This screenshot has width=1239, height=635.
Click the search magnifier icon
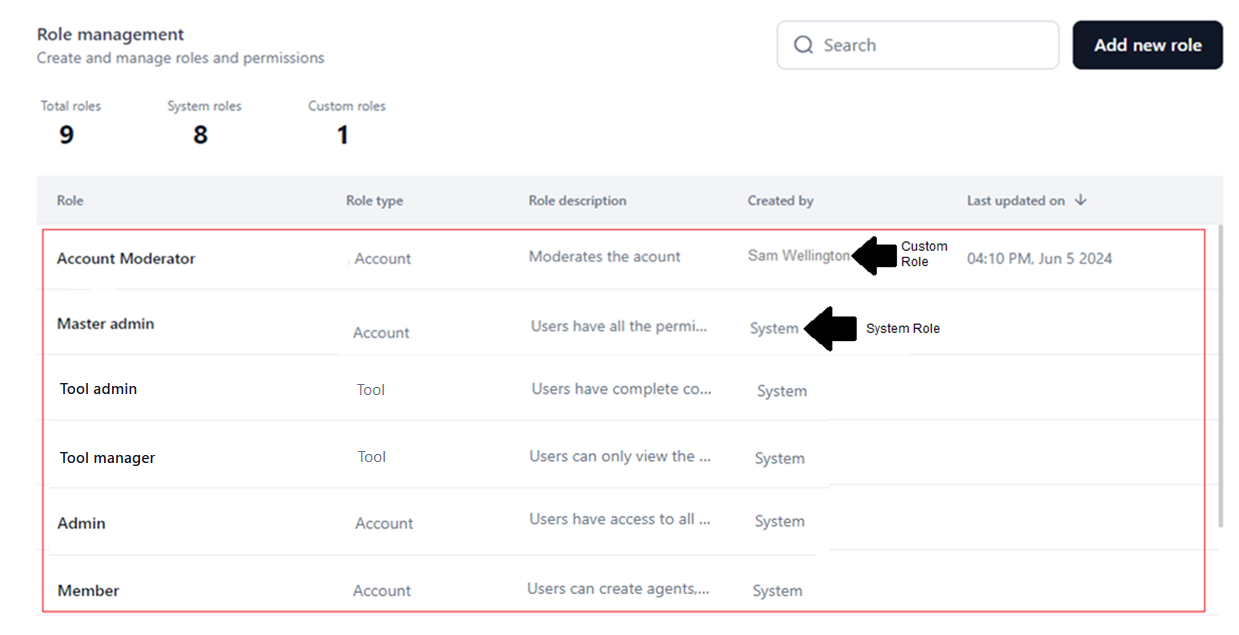point(803,45)
